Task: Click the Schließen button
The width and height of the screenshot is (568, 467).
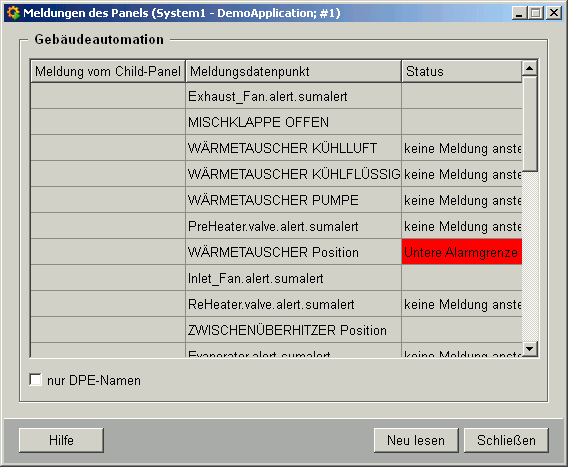Action: tap(506, 440)
